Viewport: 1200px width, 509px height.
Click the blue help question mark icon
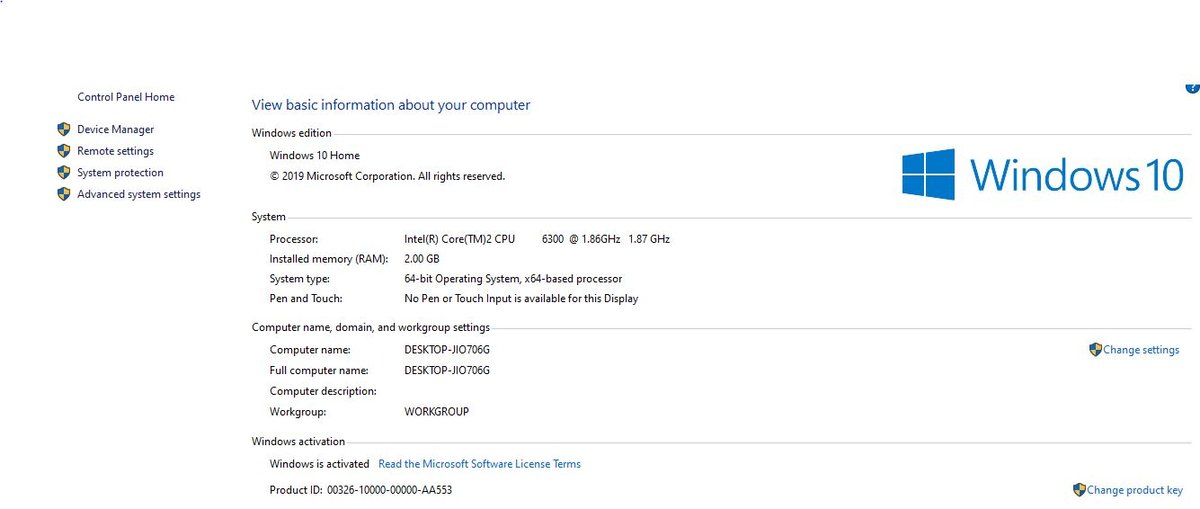(1193, 88)
